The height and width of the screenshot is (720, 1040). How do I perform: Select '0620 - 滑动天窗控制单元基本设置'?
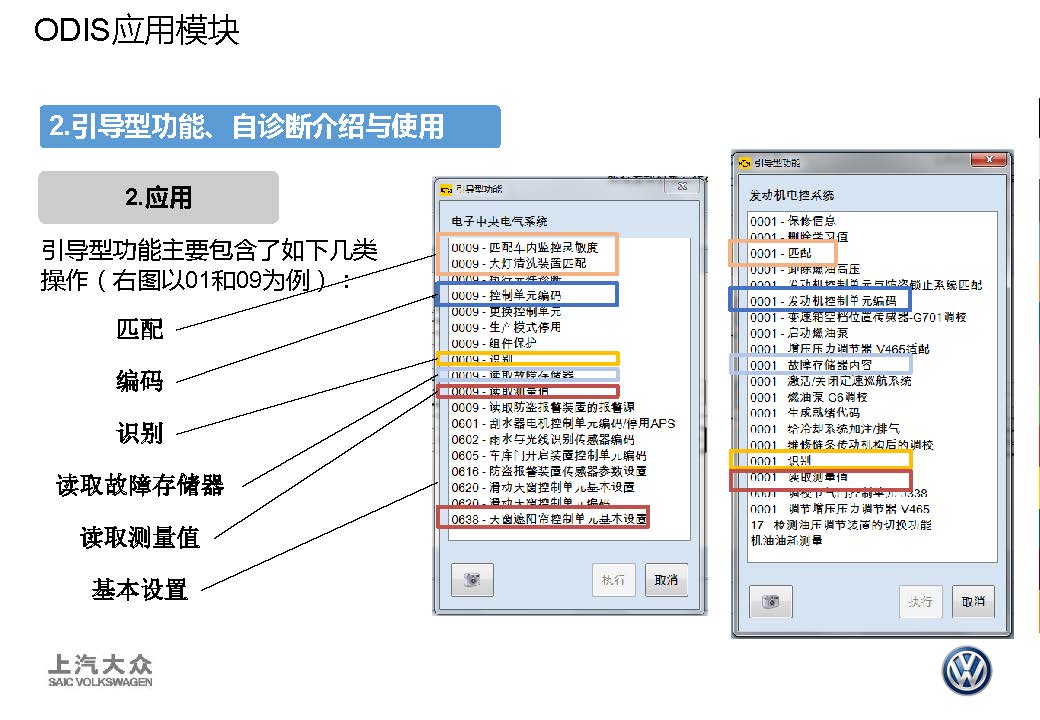[x=543, y=487]
